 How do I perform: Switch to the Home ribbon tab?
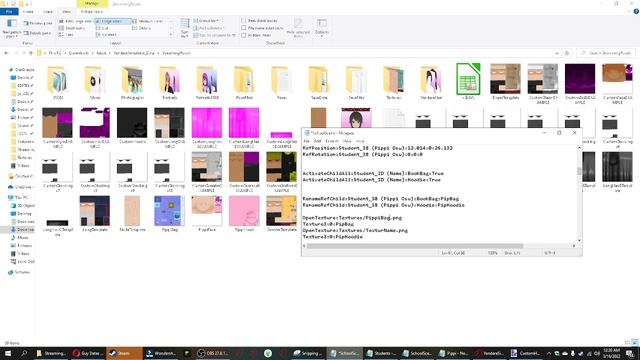click(28, 11)
